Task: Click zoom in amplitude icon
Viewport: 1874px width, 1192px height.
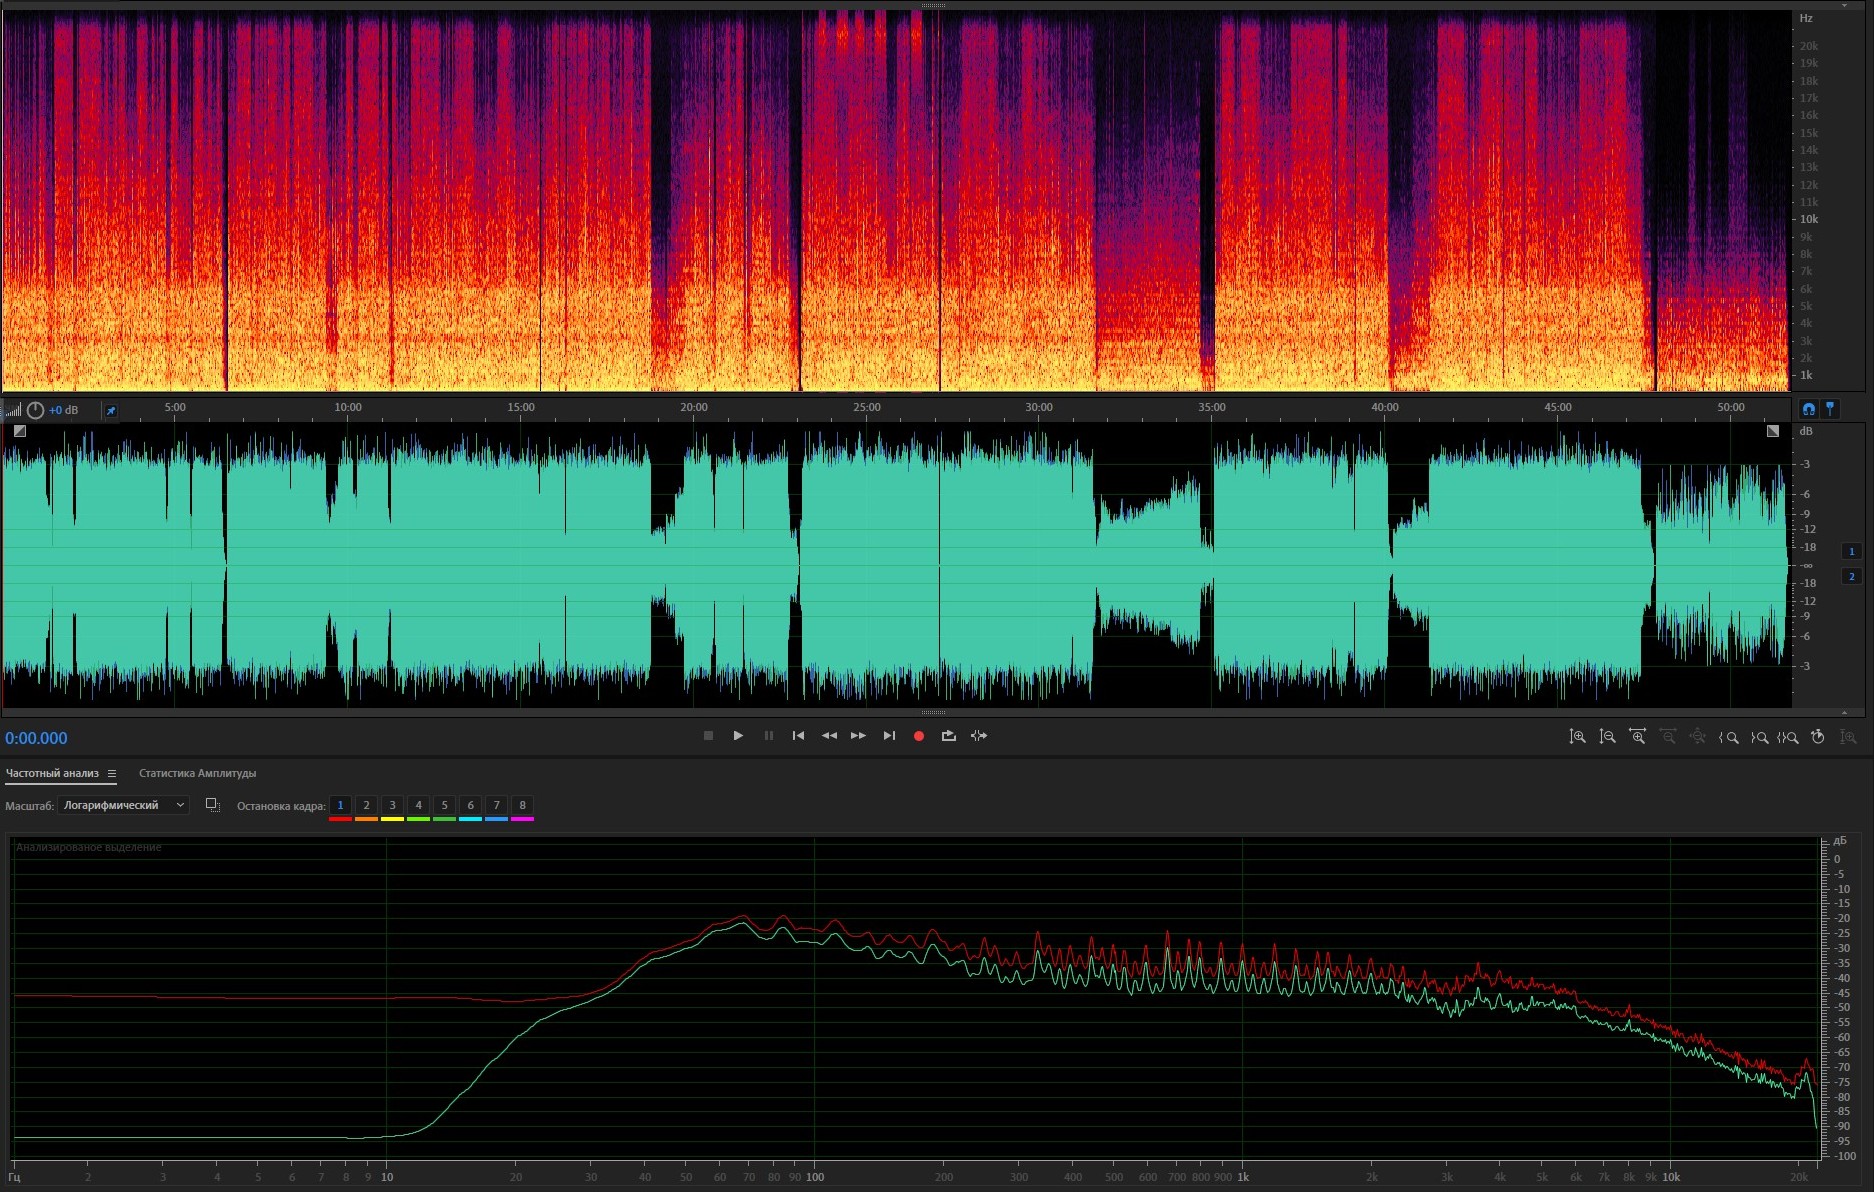Action: pyautogui.click(x=1577, y=737)
